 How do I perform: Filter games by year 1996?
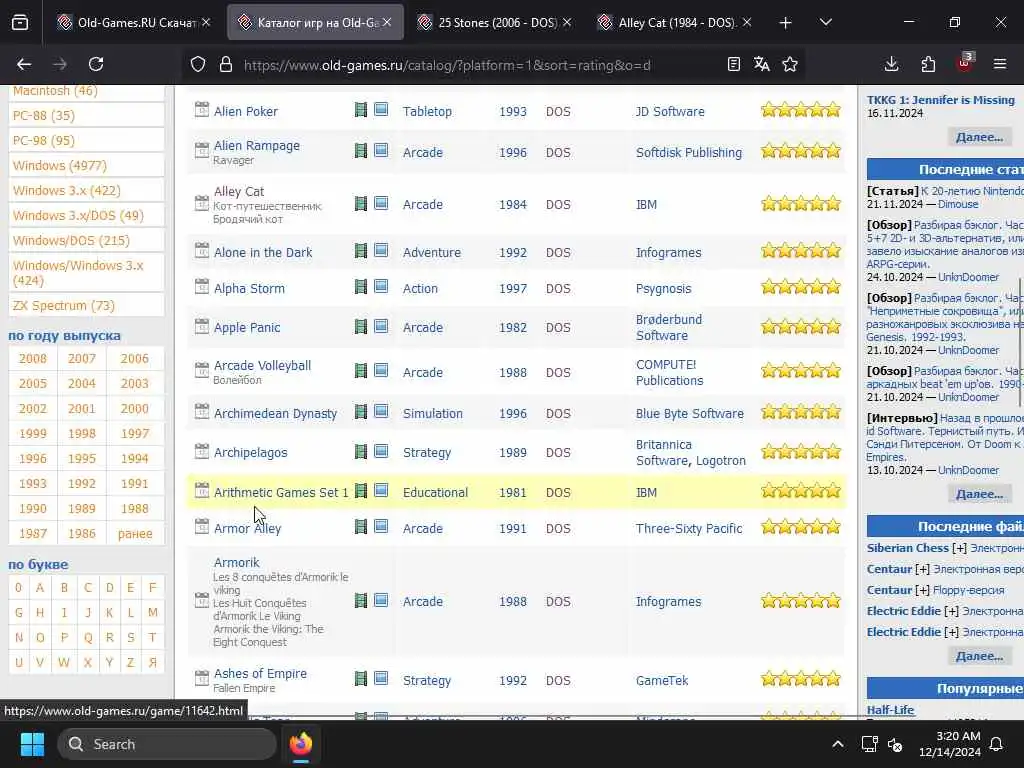33,458
